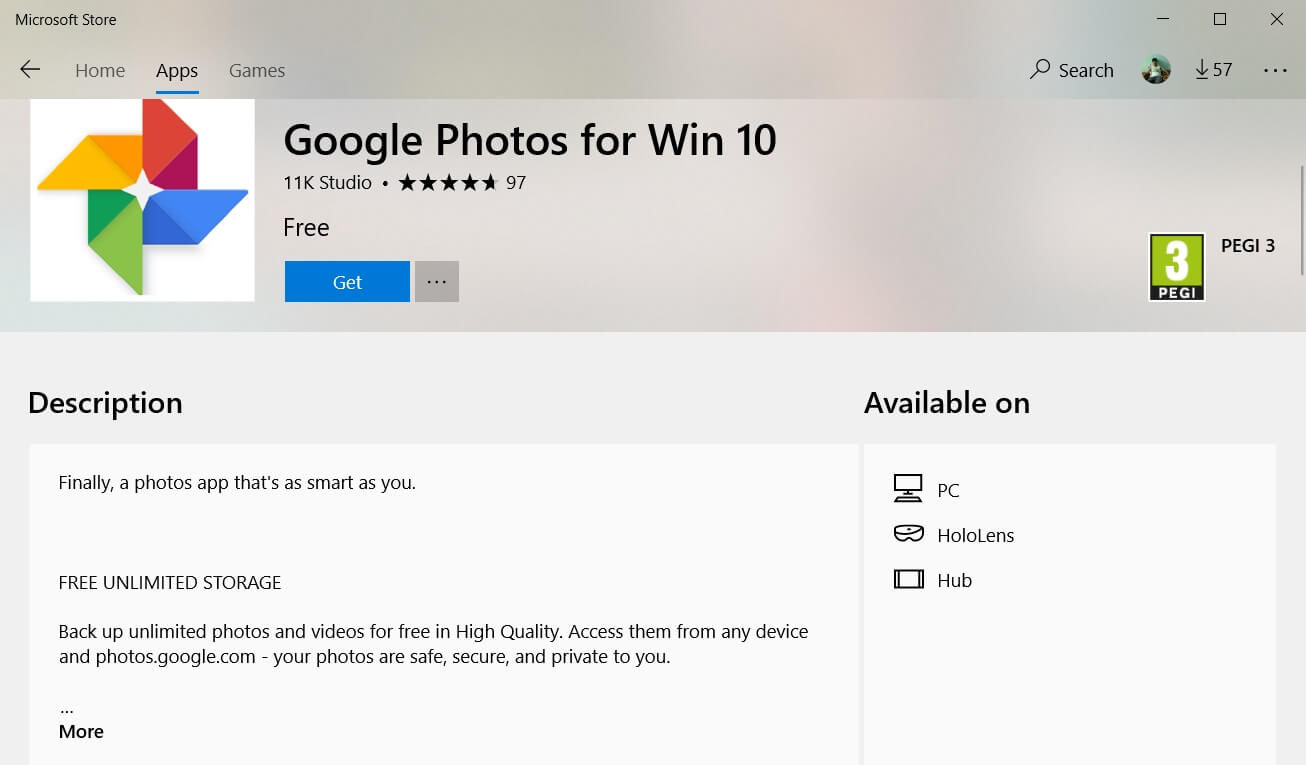The width and height of the screenshot is (1306, 765).
Task: Click the Google Photos pinwheel app logo
Action: click(x=142, y=199)
